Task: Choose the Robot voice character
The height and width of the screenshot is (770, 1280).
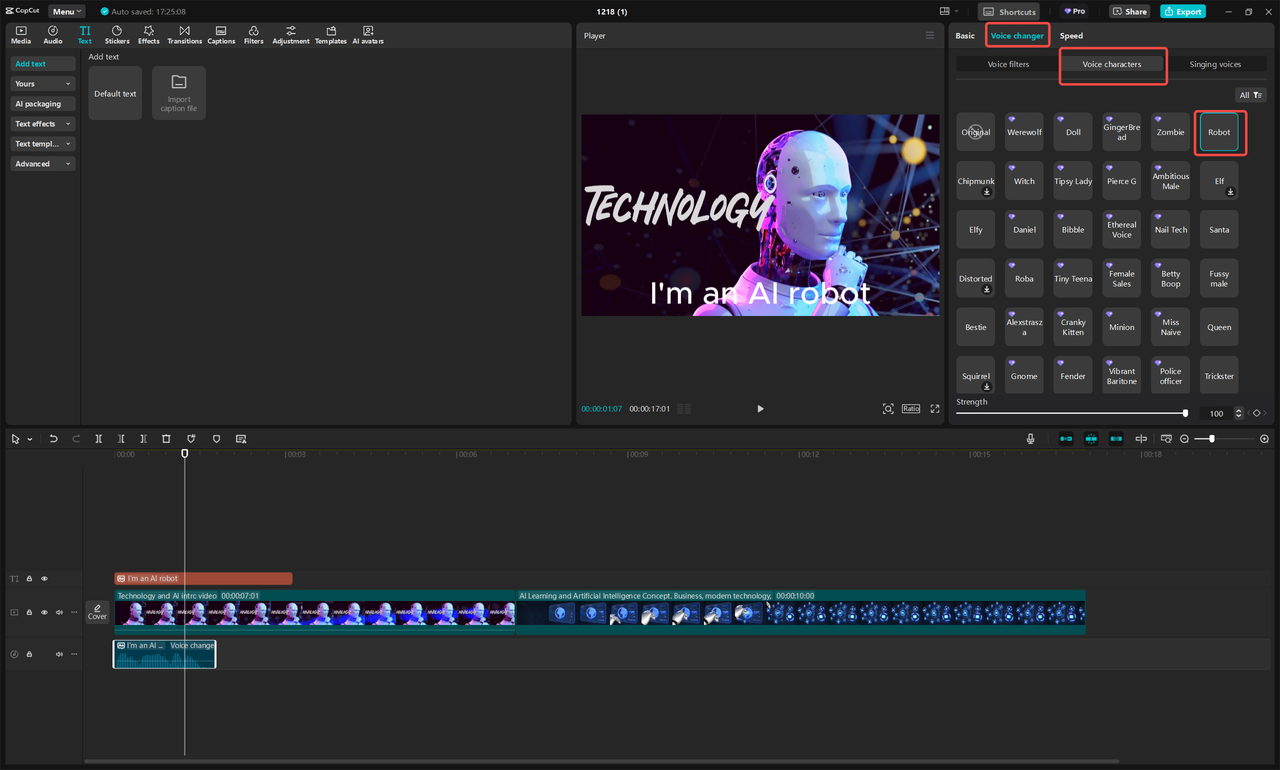Action: pyautogui.click(x=1219, y=132)
